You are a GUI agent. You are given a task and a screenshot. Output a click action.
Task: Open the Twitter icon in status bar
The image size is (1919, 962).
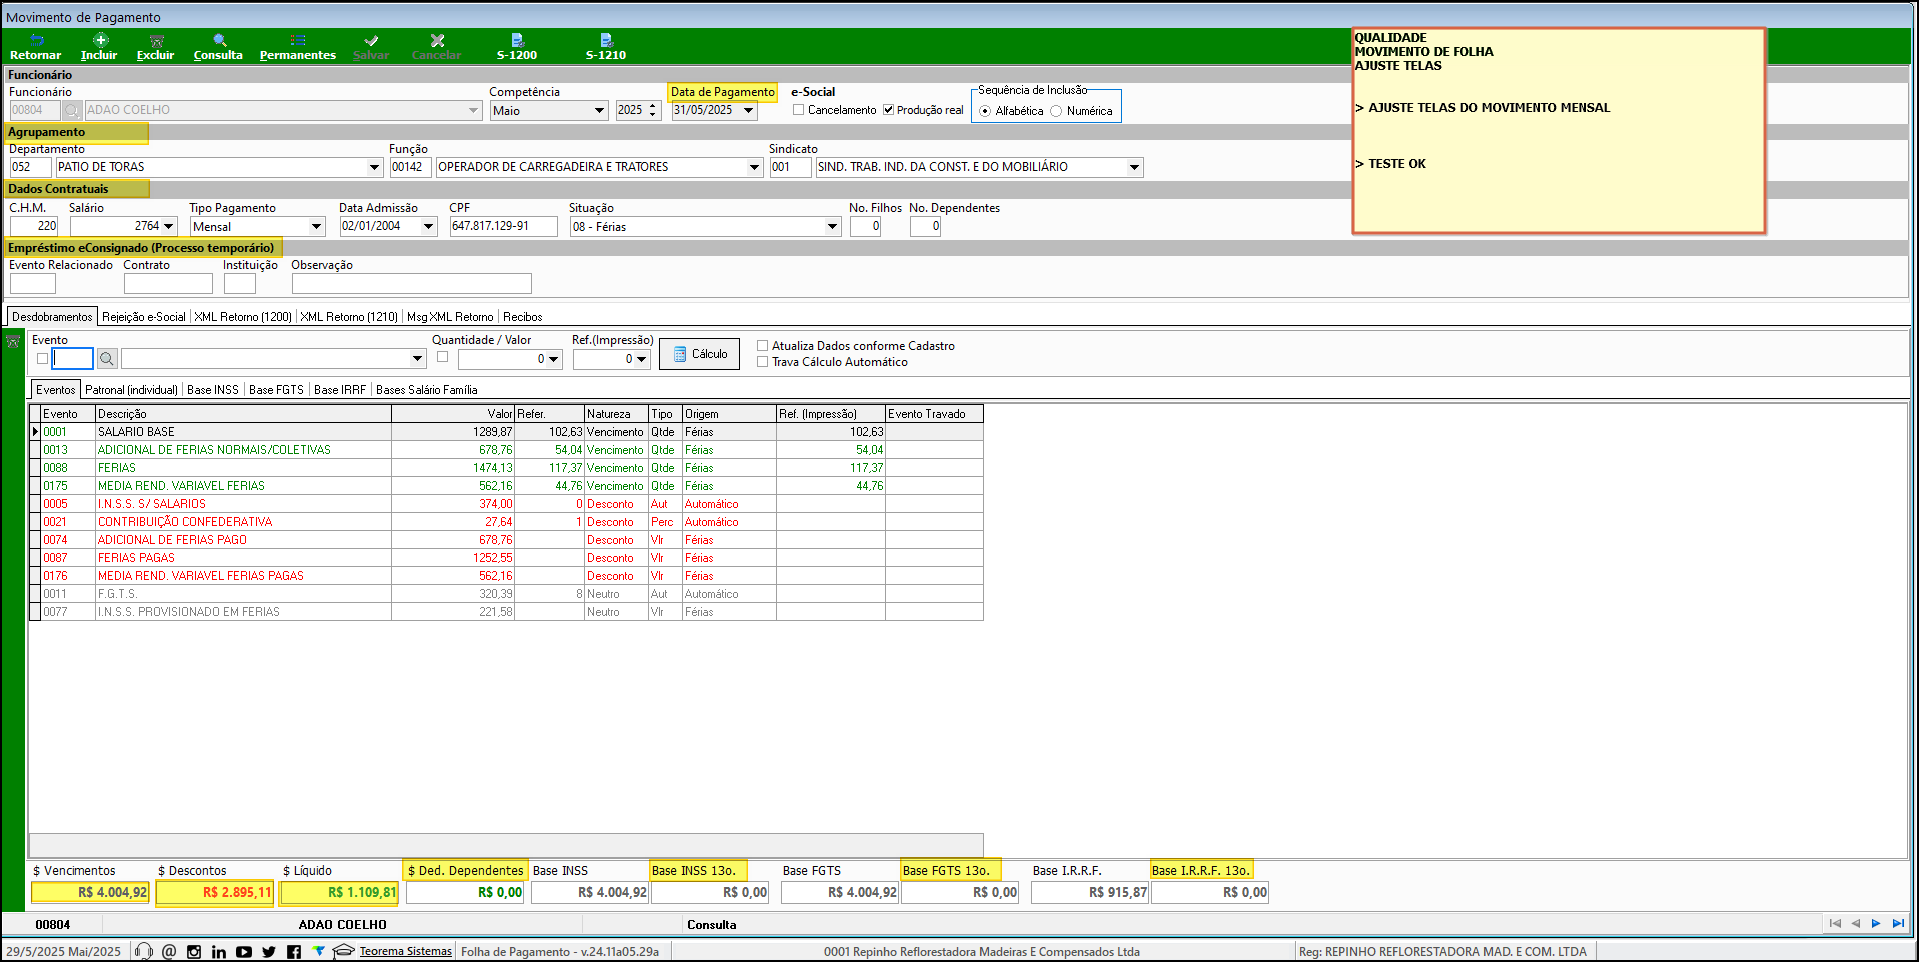pos(269,951)
